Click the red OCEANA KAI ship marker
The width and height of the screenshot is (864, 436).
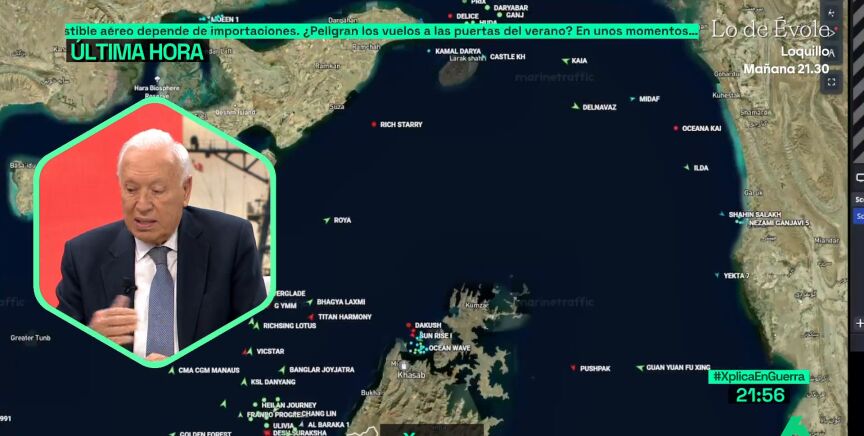coord(676,128)
